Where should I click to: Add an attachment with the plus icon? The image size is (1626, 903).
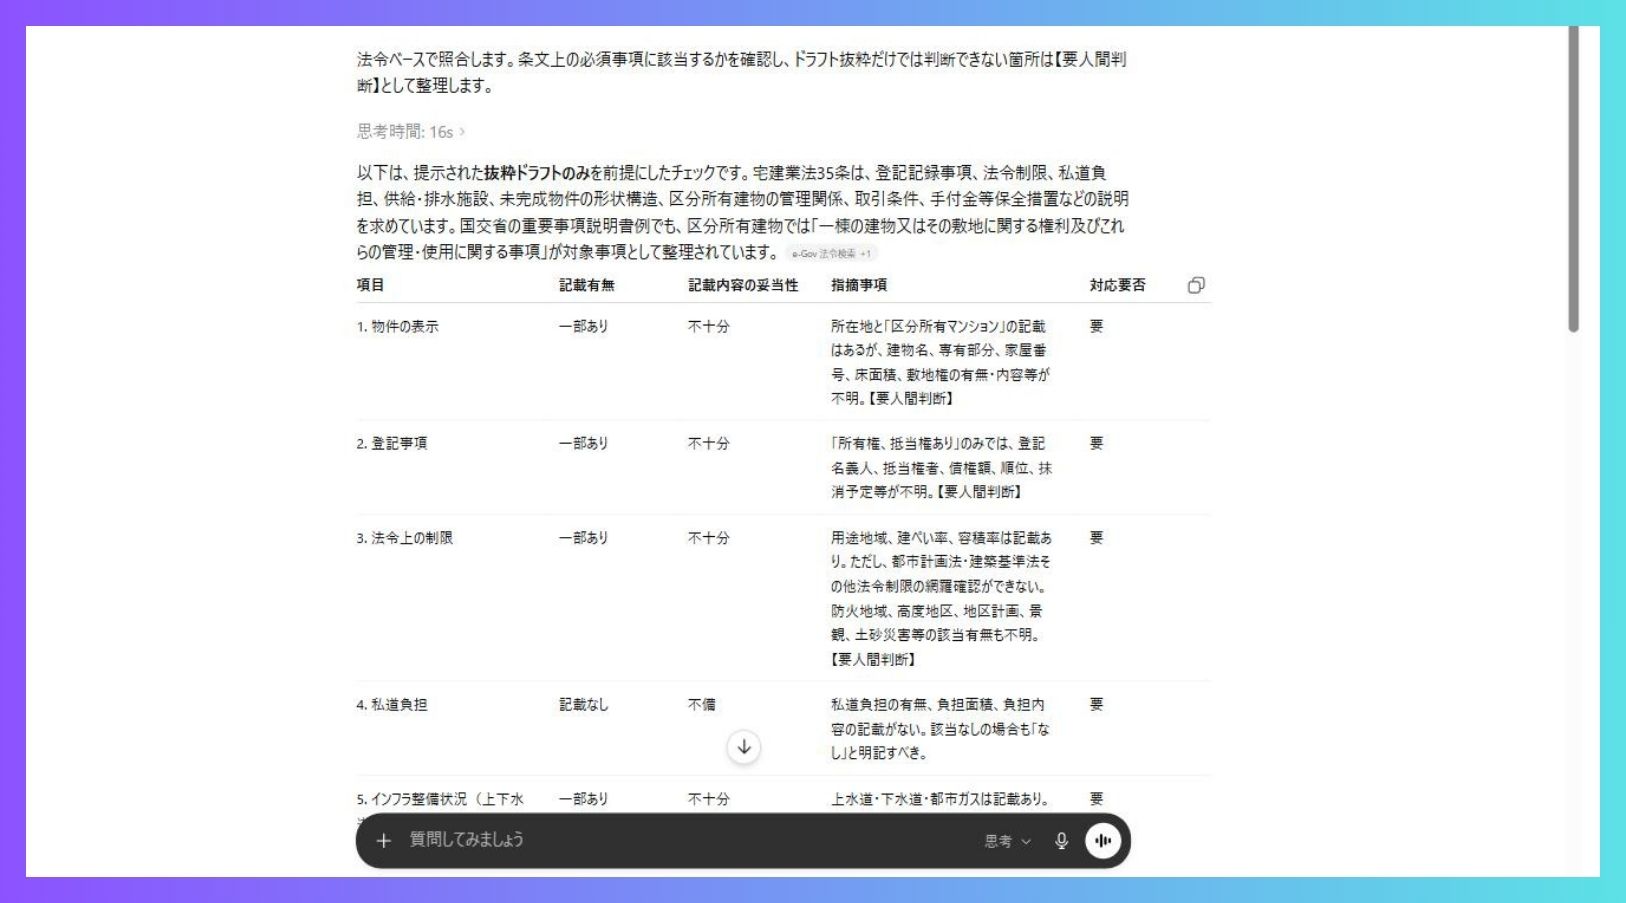point(383,841)
